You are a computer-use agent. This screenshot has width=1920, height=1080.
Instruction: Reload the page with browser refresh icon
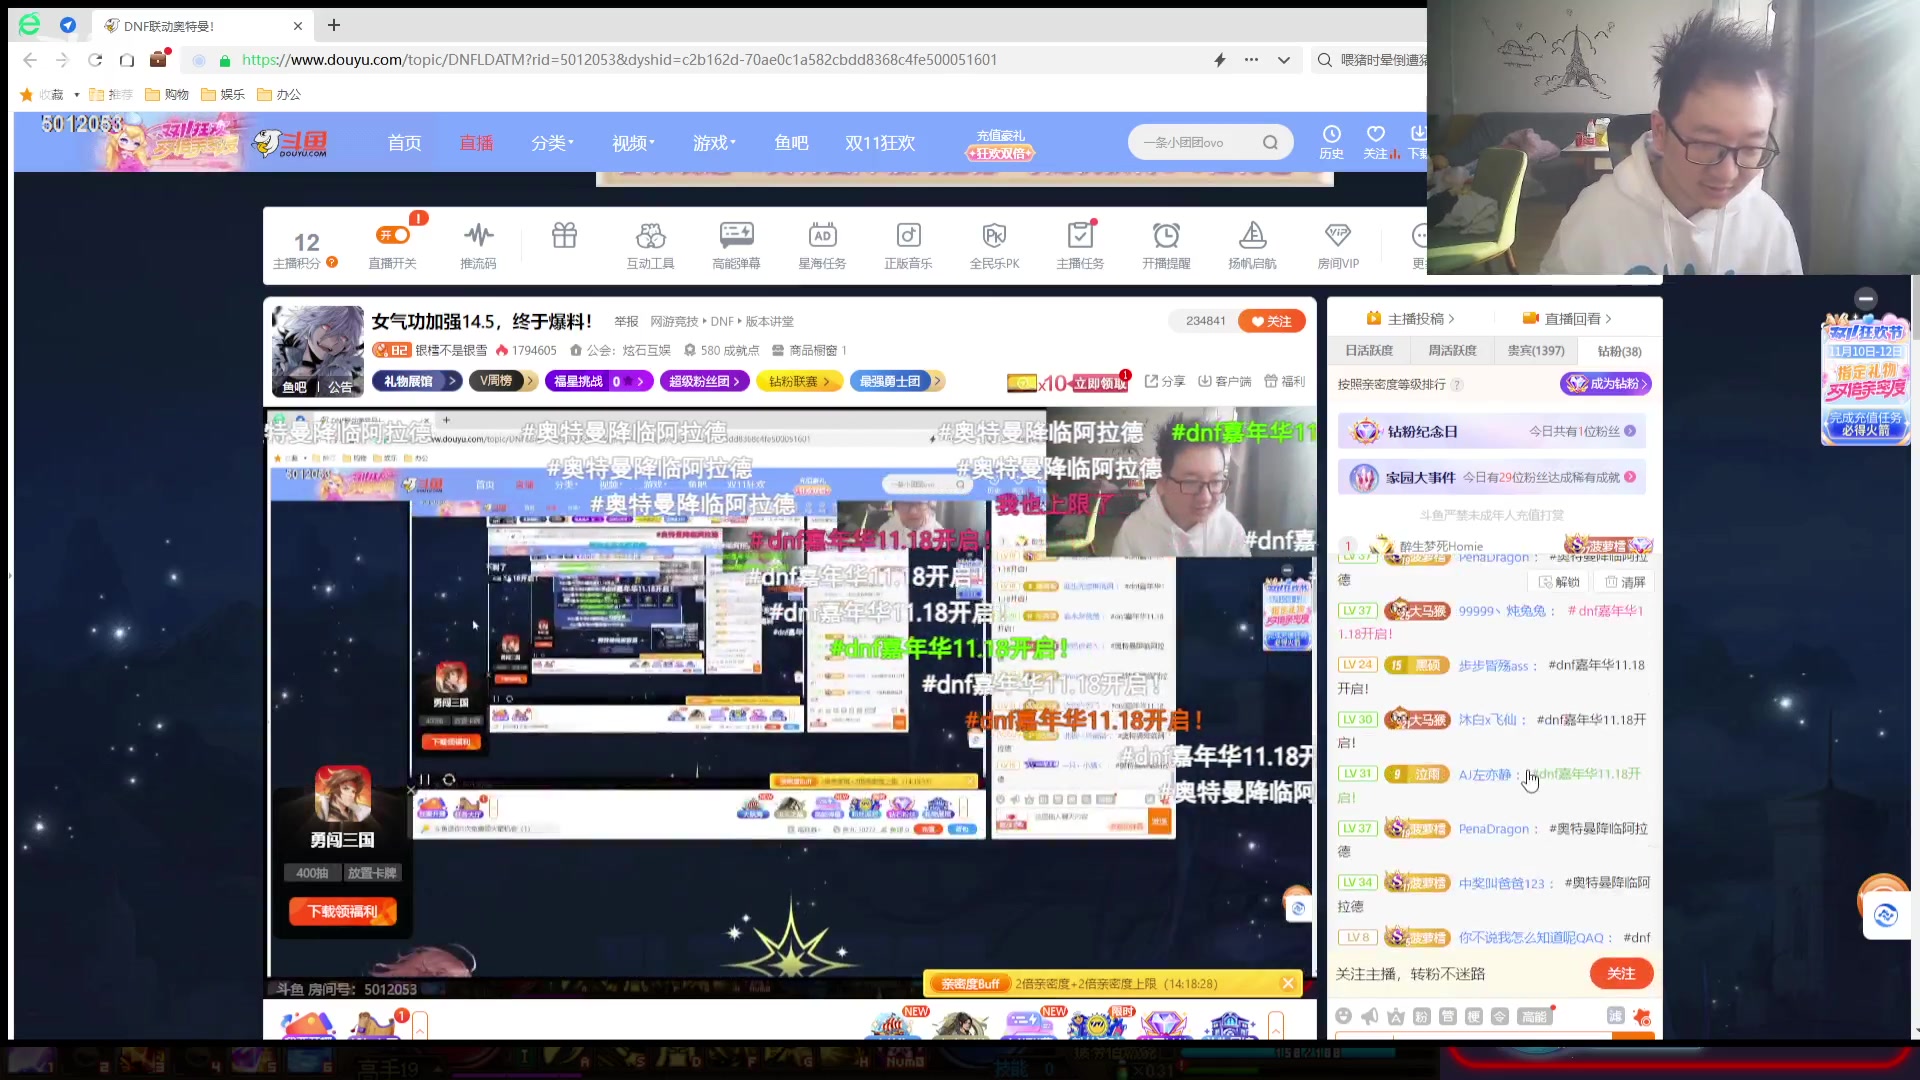95,60
